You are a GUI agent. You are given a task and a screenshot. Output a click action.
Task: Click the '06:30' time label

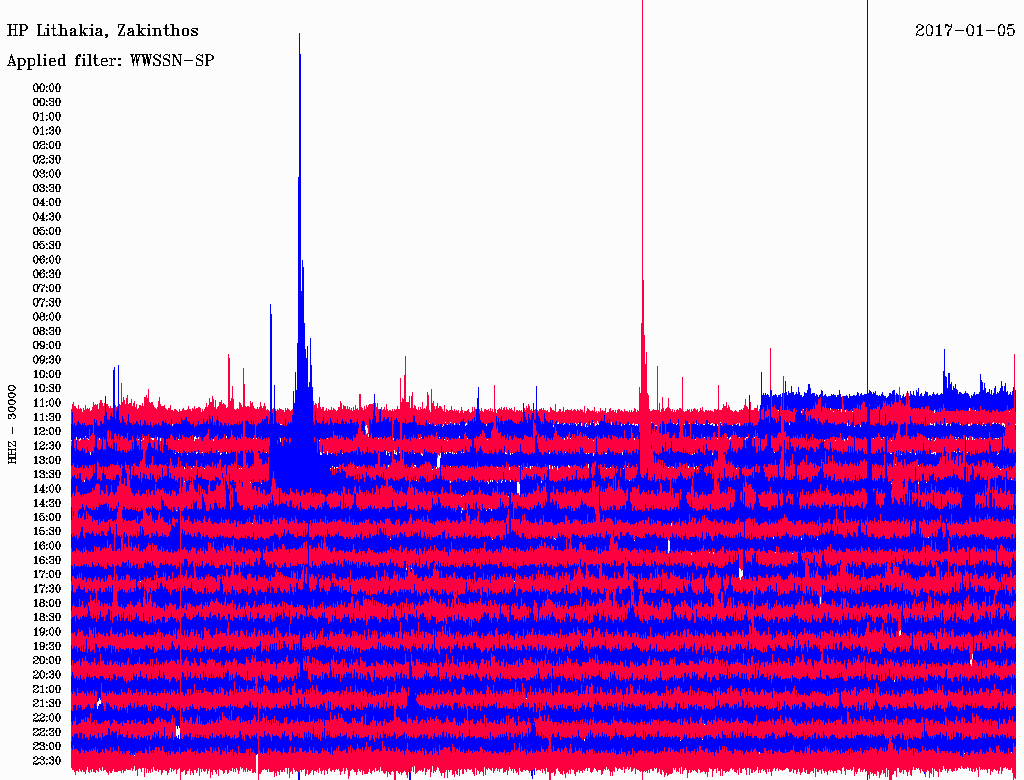pyautogui.click(x=47, y=274)
